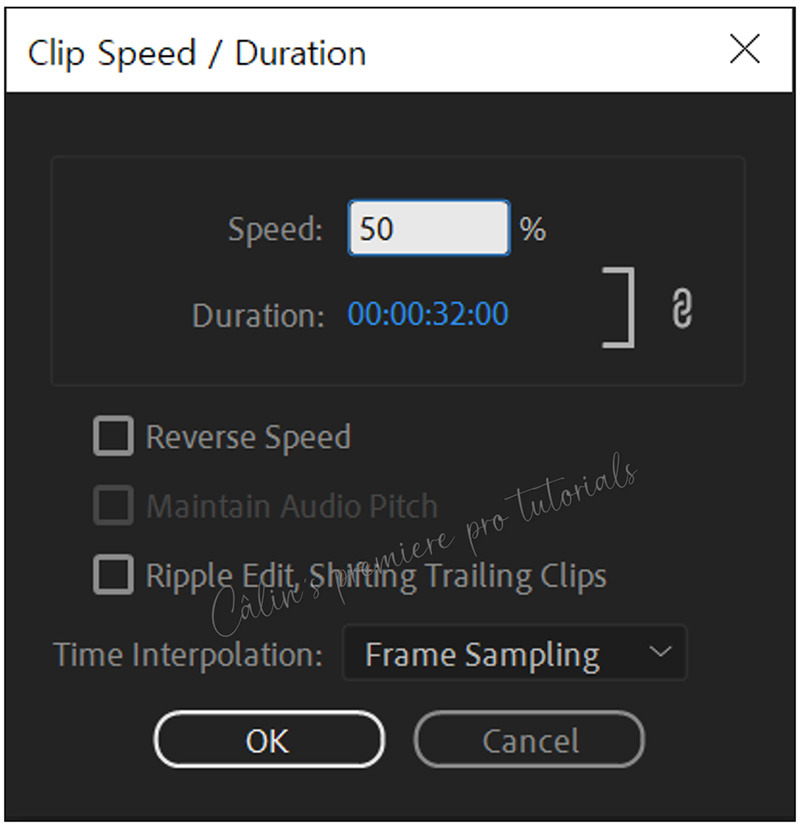This screenshot has width=800, height=826.
Task: Close the Clip Speed / Duration dialog
Action: (x=745, y=49)
